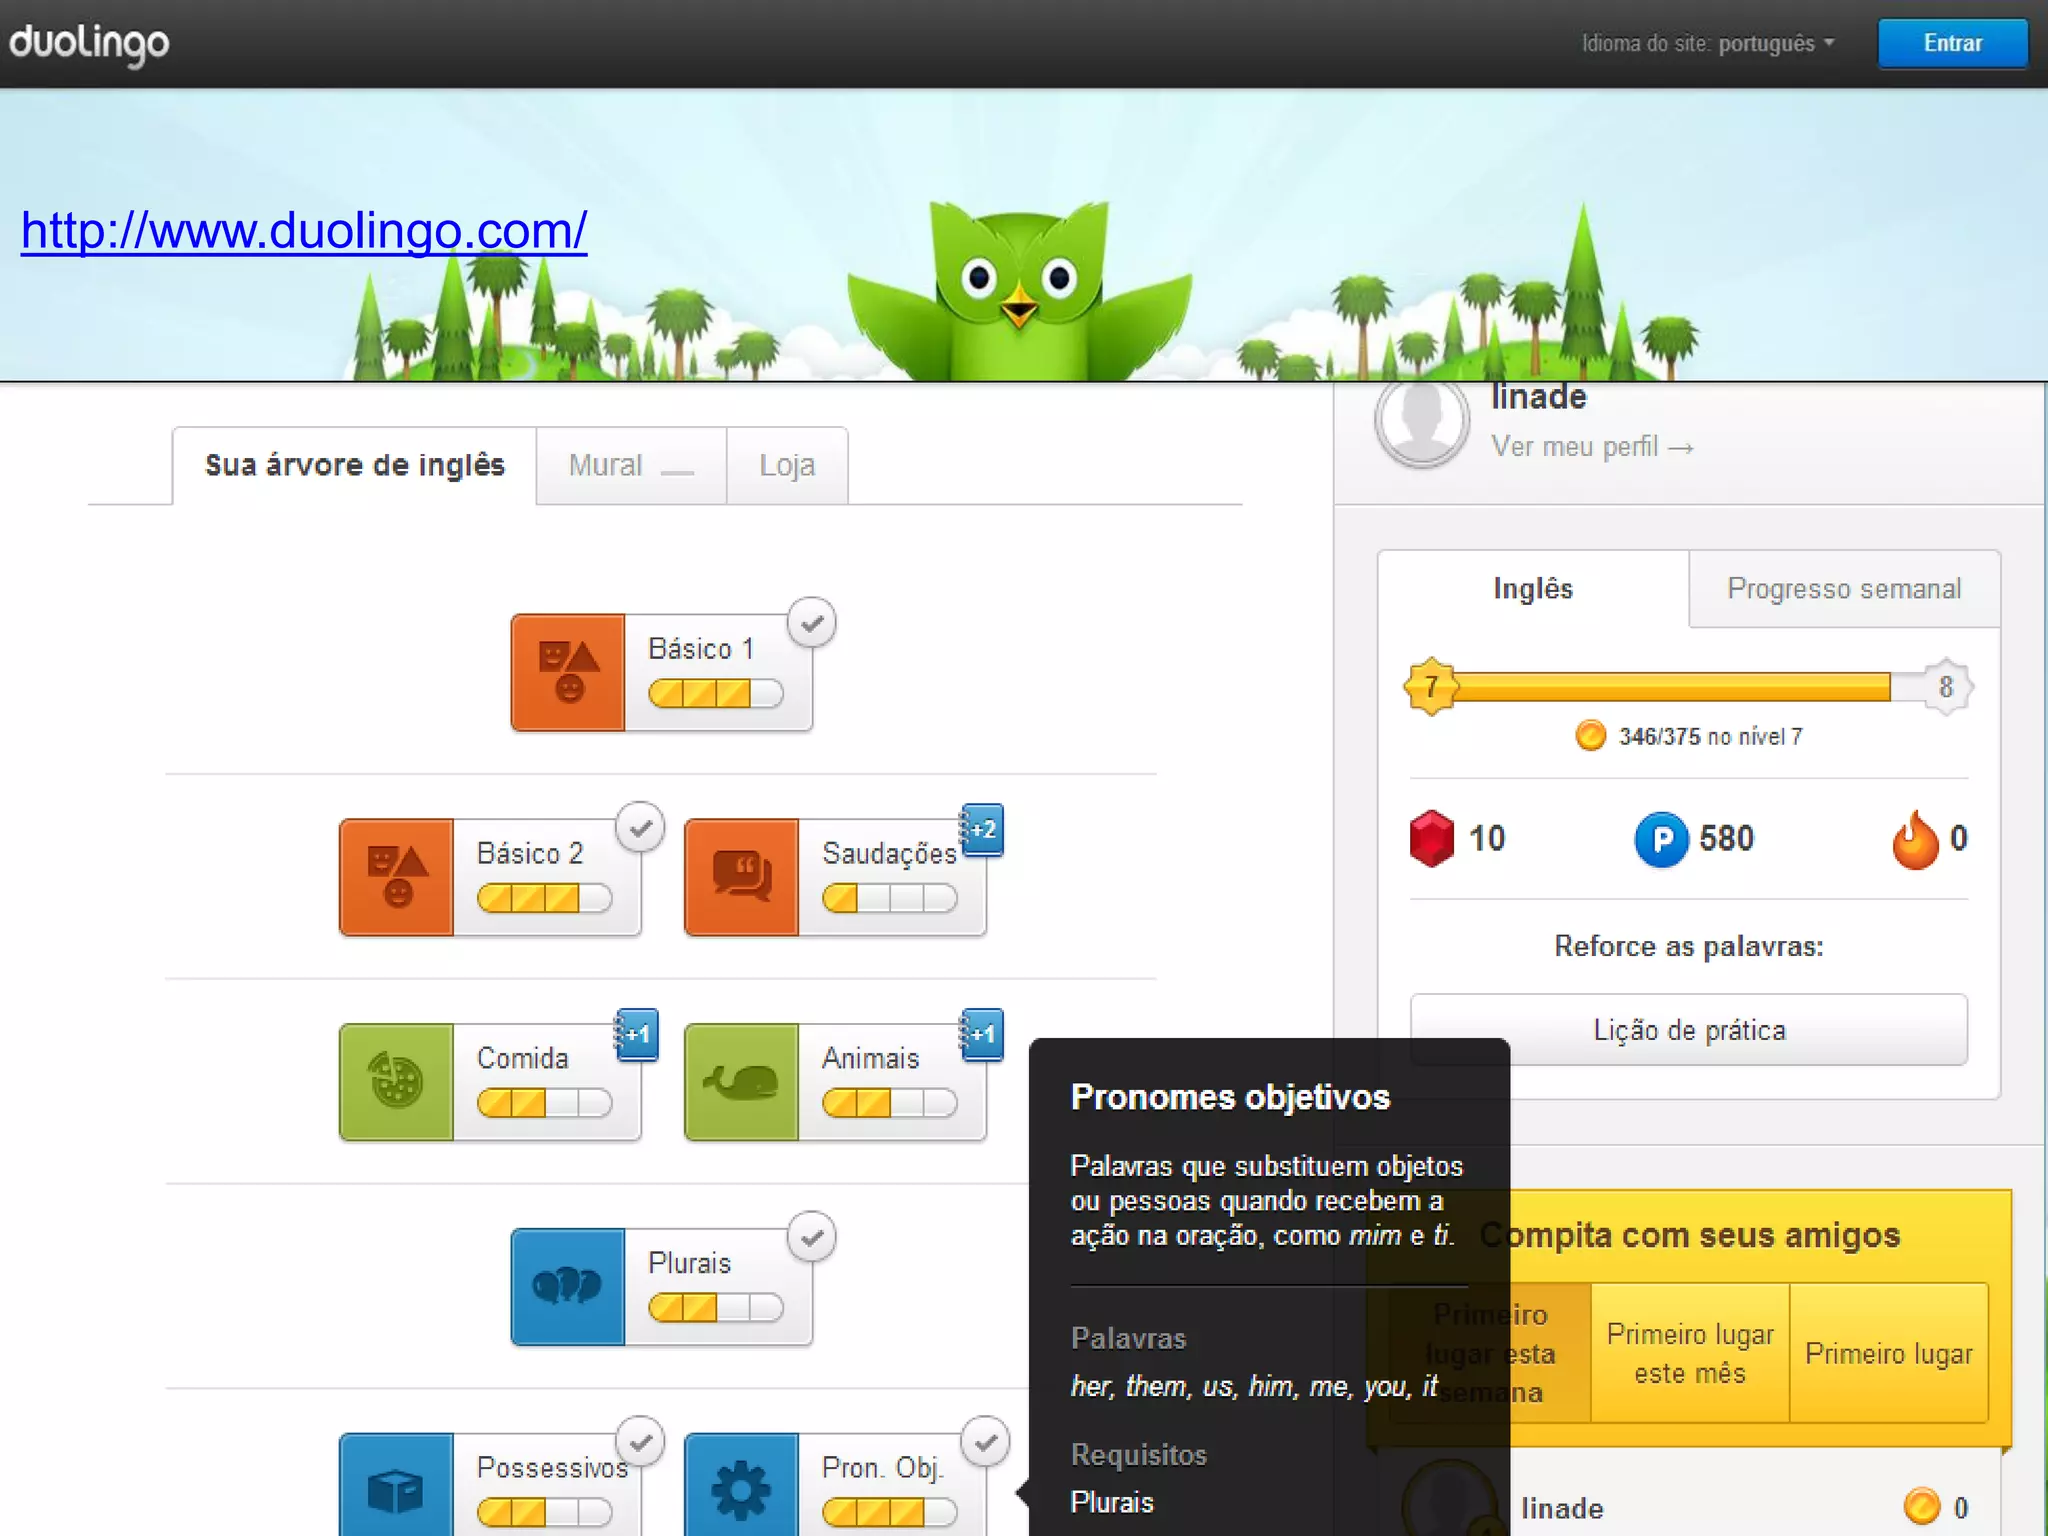Image resolution: width=2048 pixels, height=1536 pixels.
Task: Click the checkmark badge on Pron. Obj.
Action: coord(985,1442)
